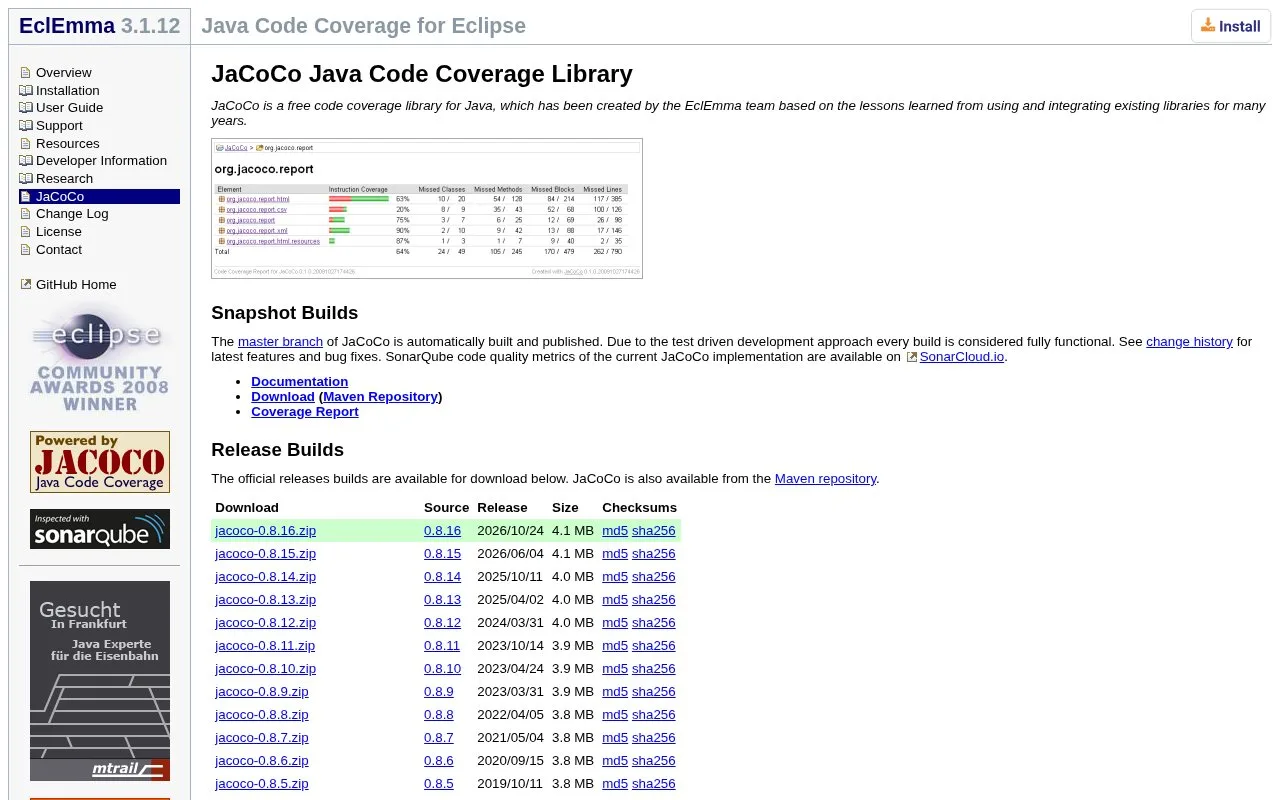This screenshot has height=800, width=1280.
Task: Open the change history link
Action: pyautogui.click(x=1189, y=342)
